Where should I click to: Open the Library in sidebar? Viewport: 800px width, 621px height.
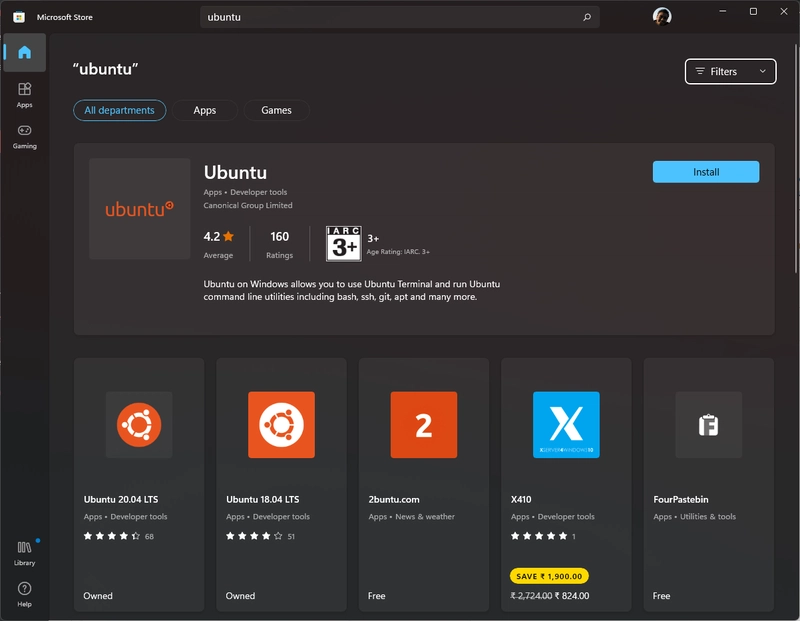point(24,553)
